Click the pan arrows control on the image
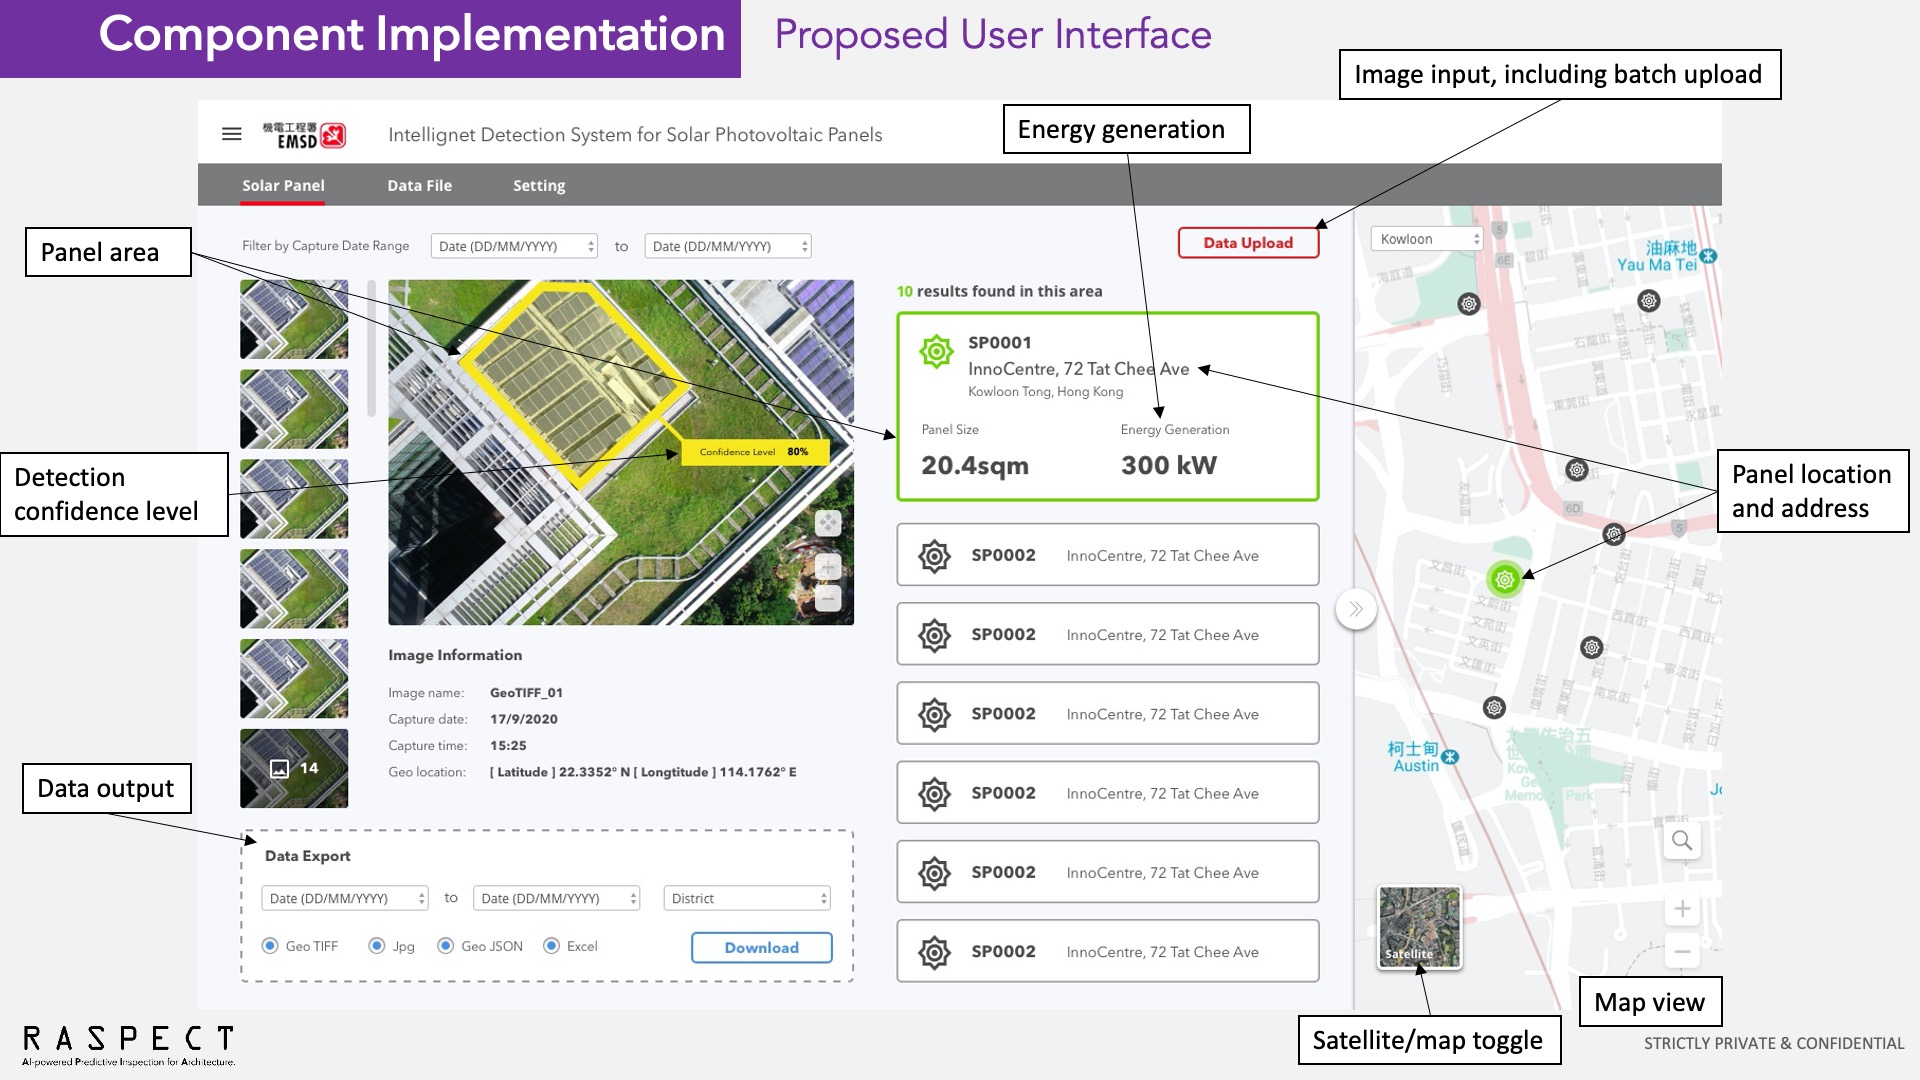 [x=828, y=522]
